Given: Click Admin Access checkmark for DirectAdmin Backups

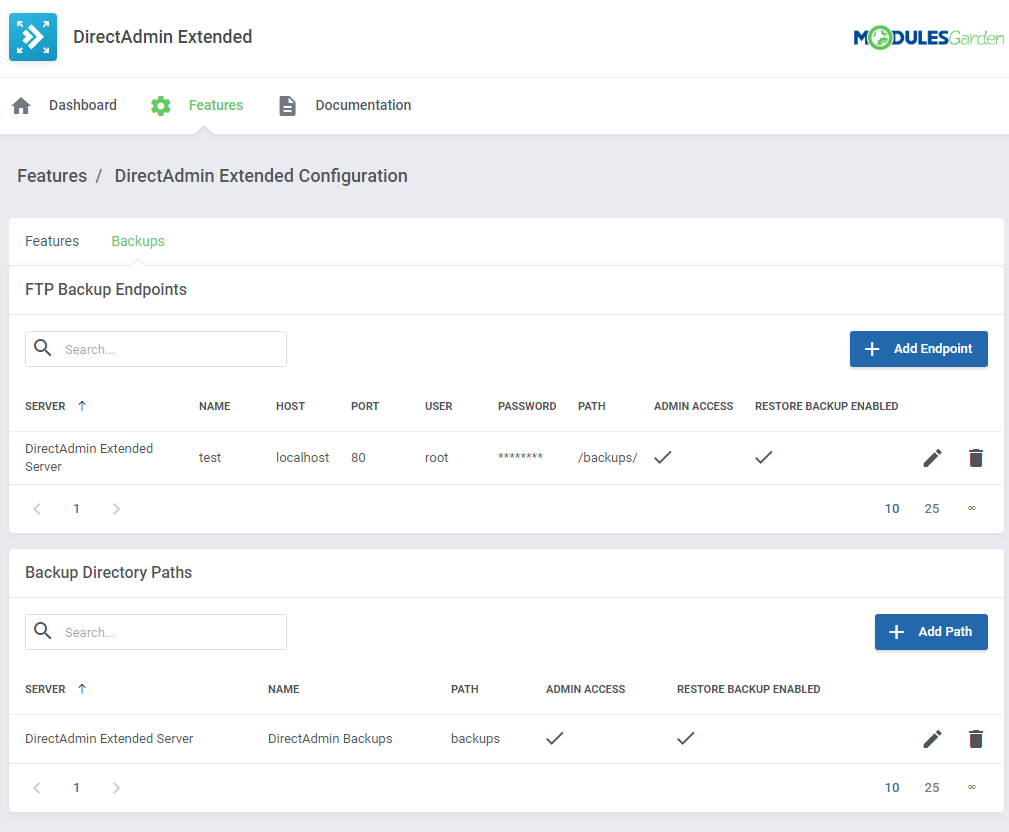Looking at the screenshot, I should coord(555,738).
